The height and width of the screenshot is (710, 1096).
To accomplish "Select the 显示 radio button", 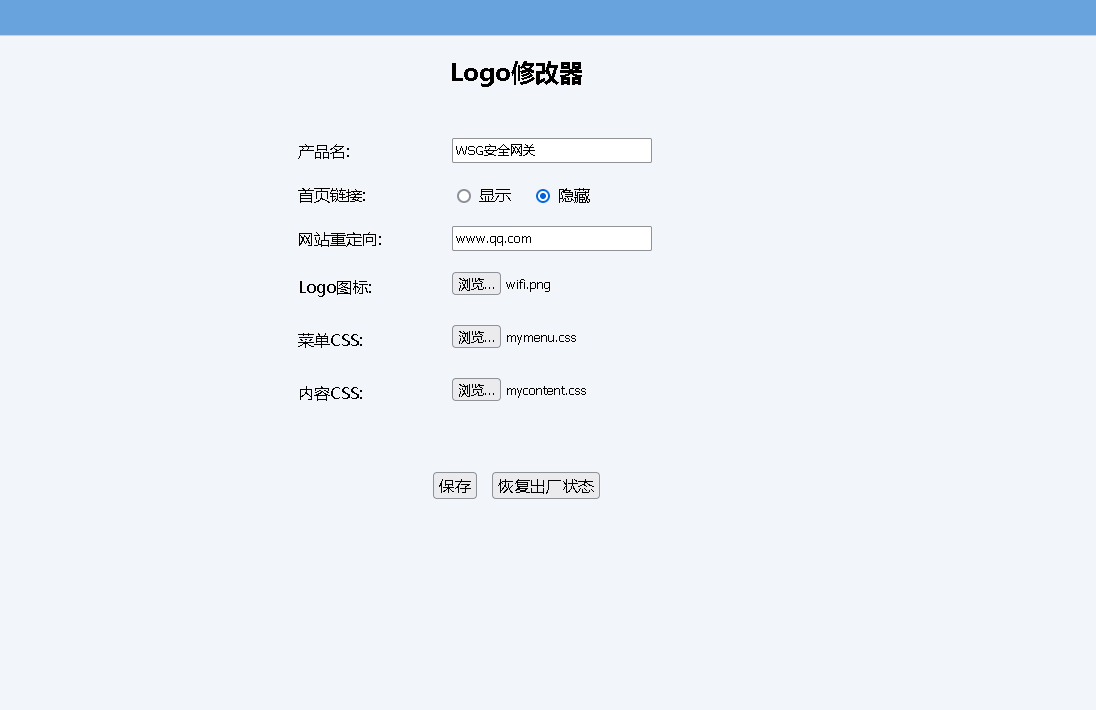I will click(x=464, y=196).
